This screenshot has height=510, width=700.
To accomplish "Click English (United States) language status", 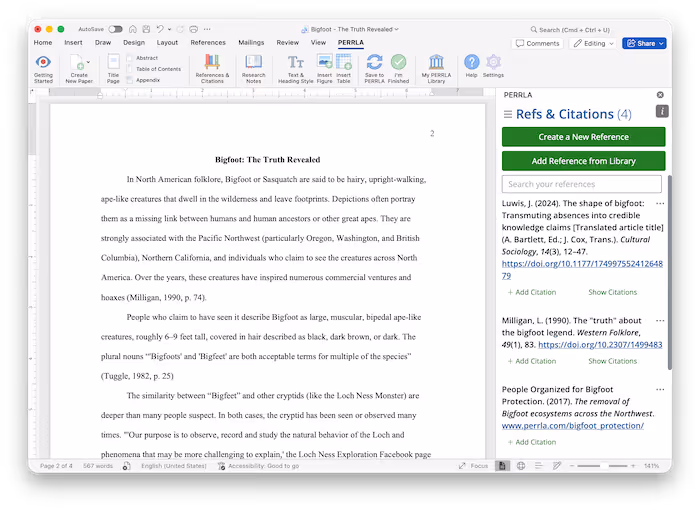I will coord(174,466).
